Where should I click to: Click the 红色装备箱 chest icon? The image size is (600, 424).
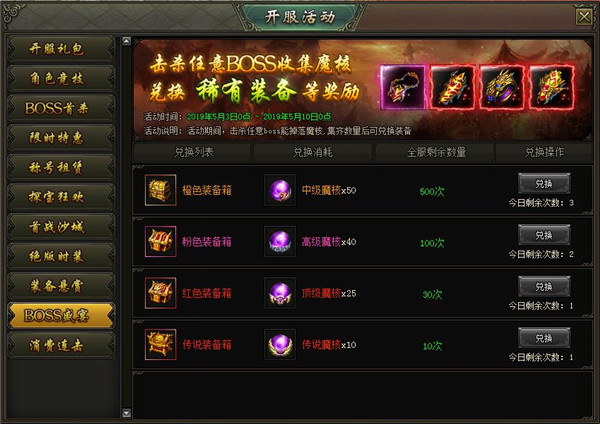161,293
